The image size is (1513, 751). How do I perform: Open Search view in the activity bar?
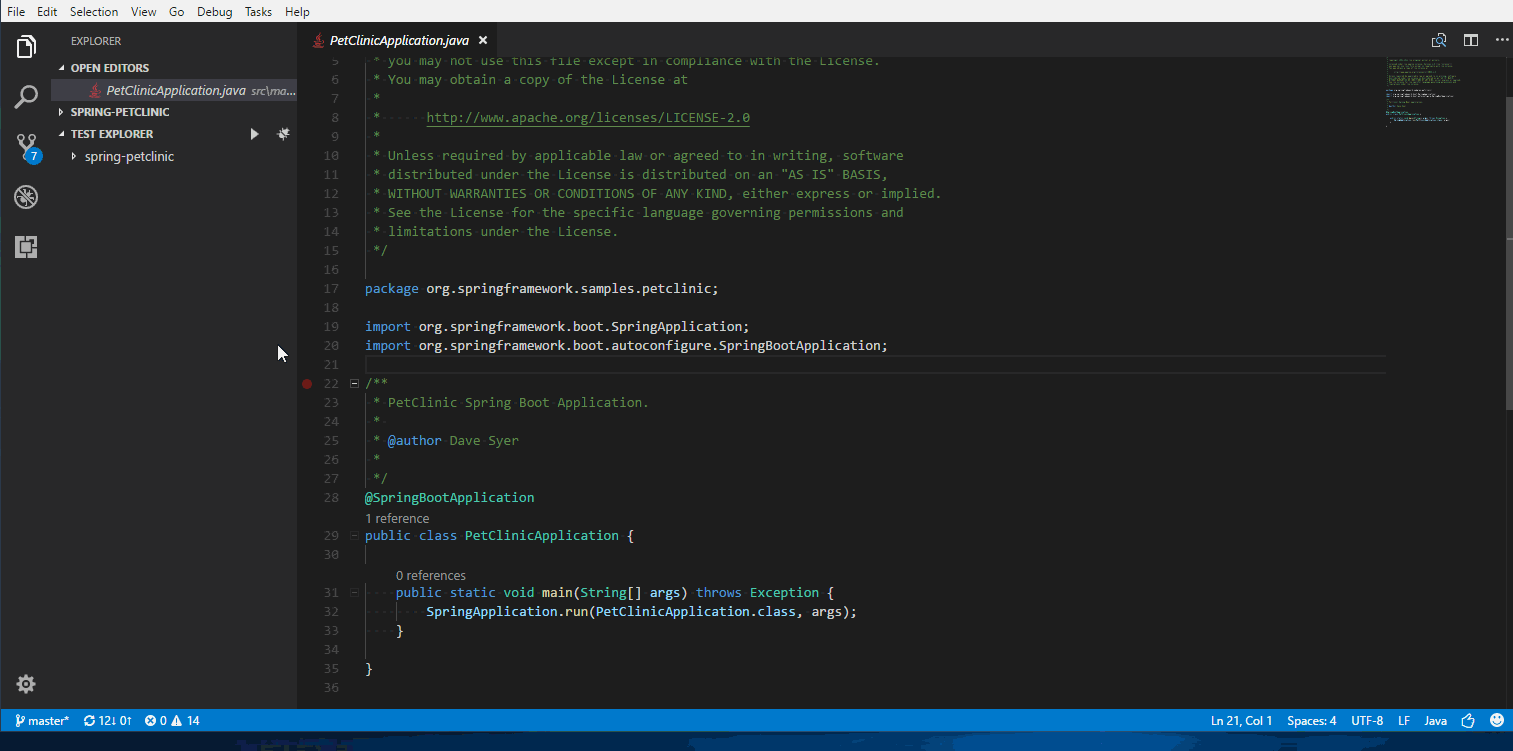pos(26,96)
